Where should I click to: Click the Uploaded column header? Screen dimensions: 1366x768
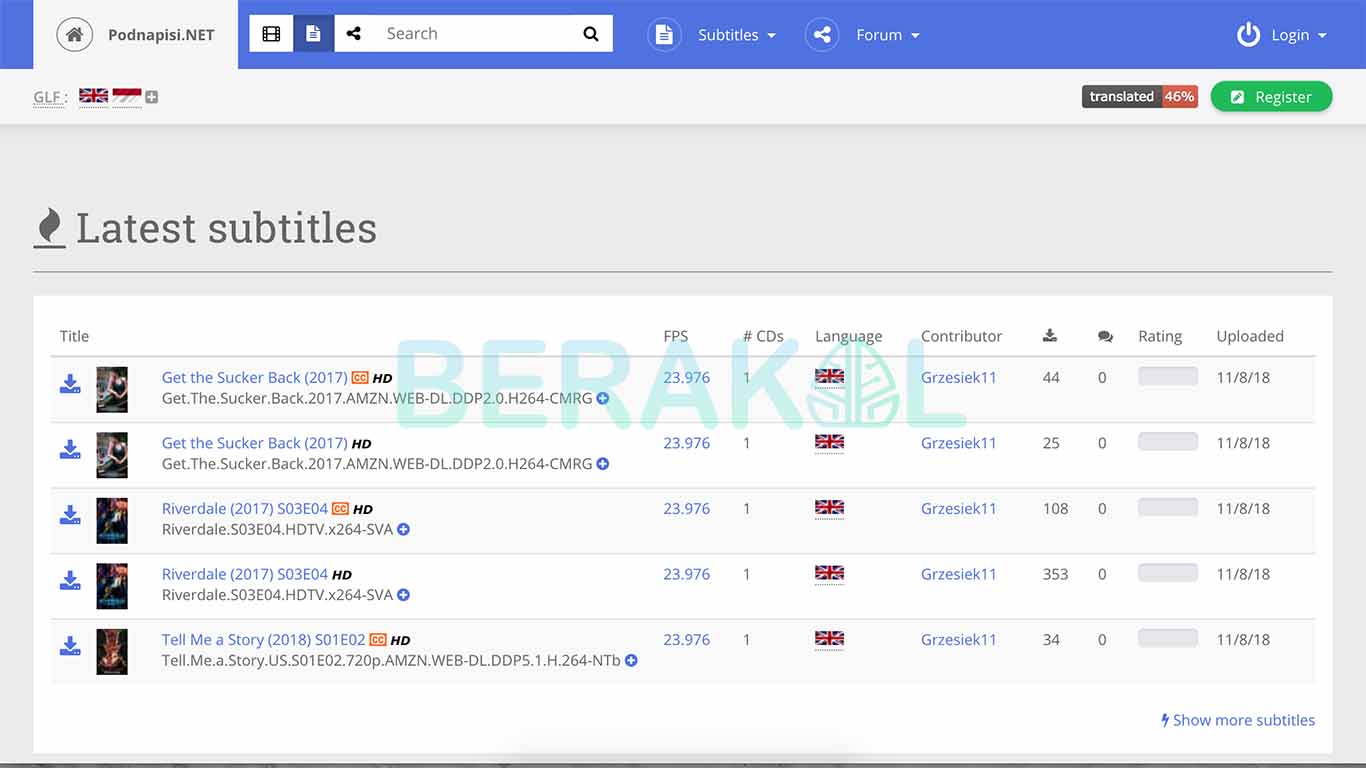(x=1250, y=336)
